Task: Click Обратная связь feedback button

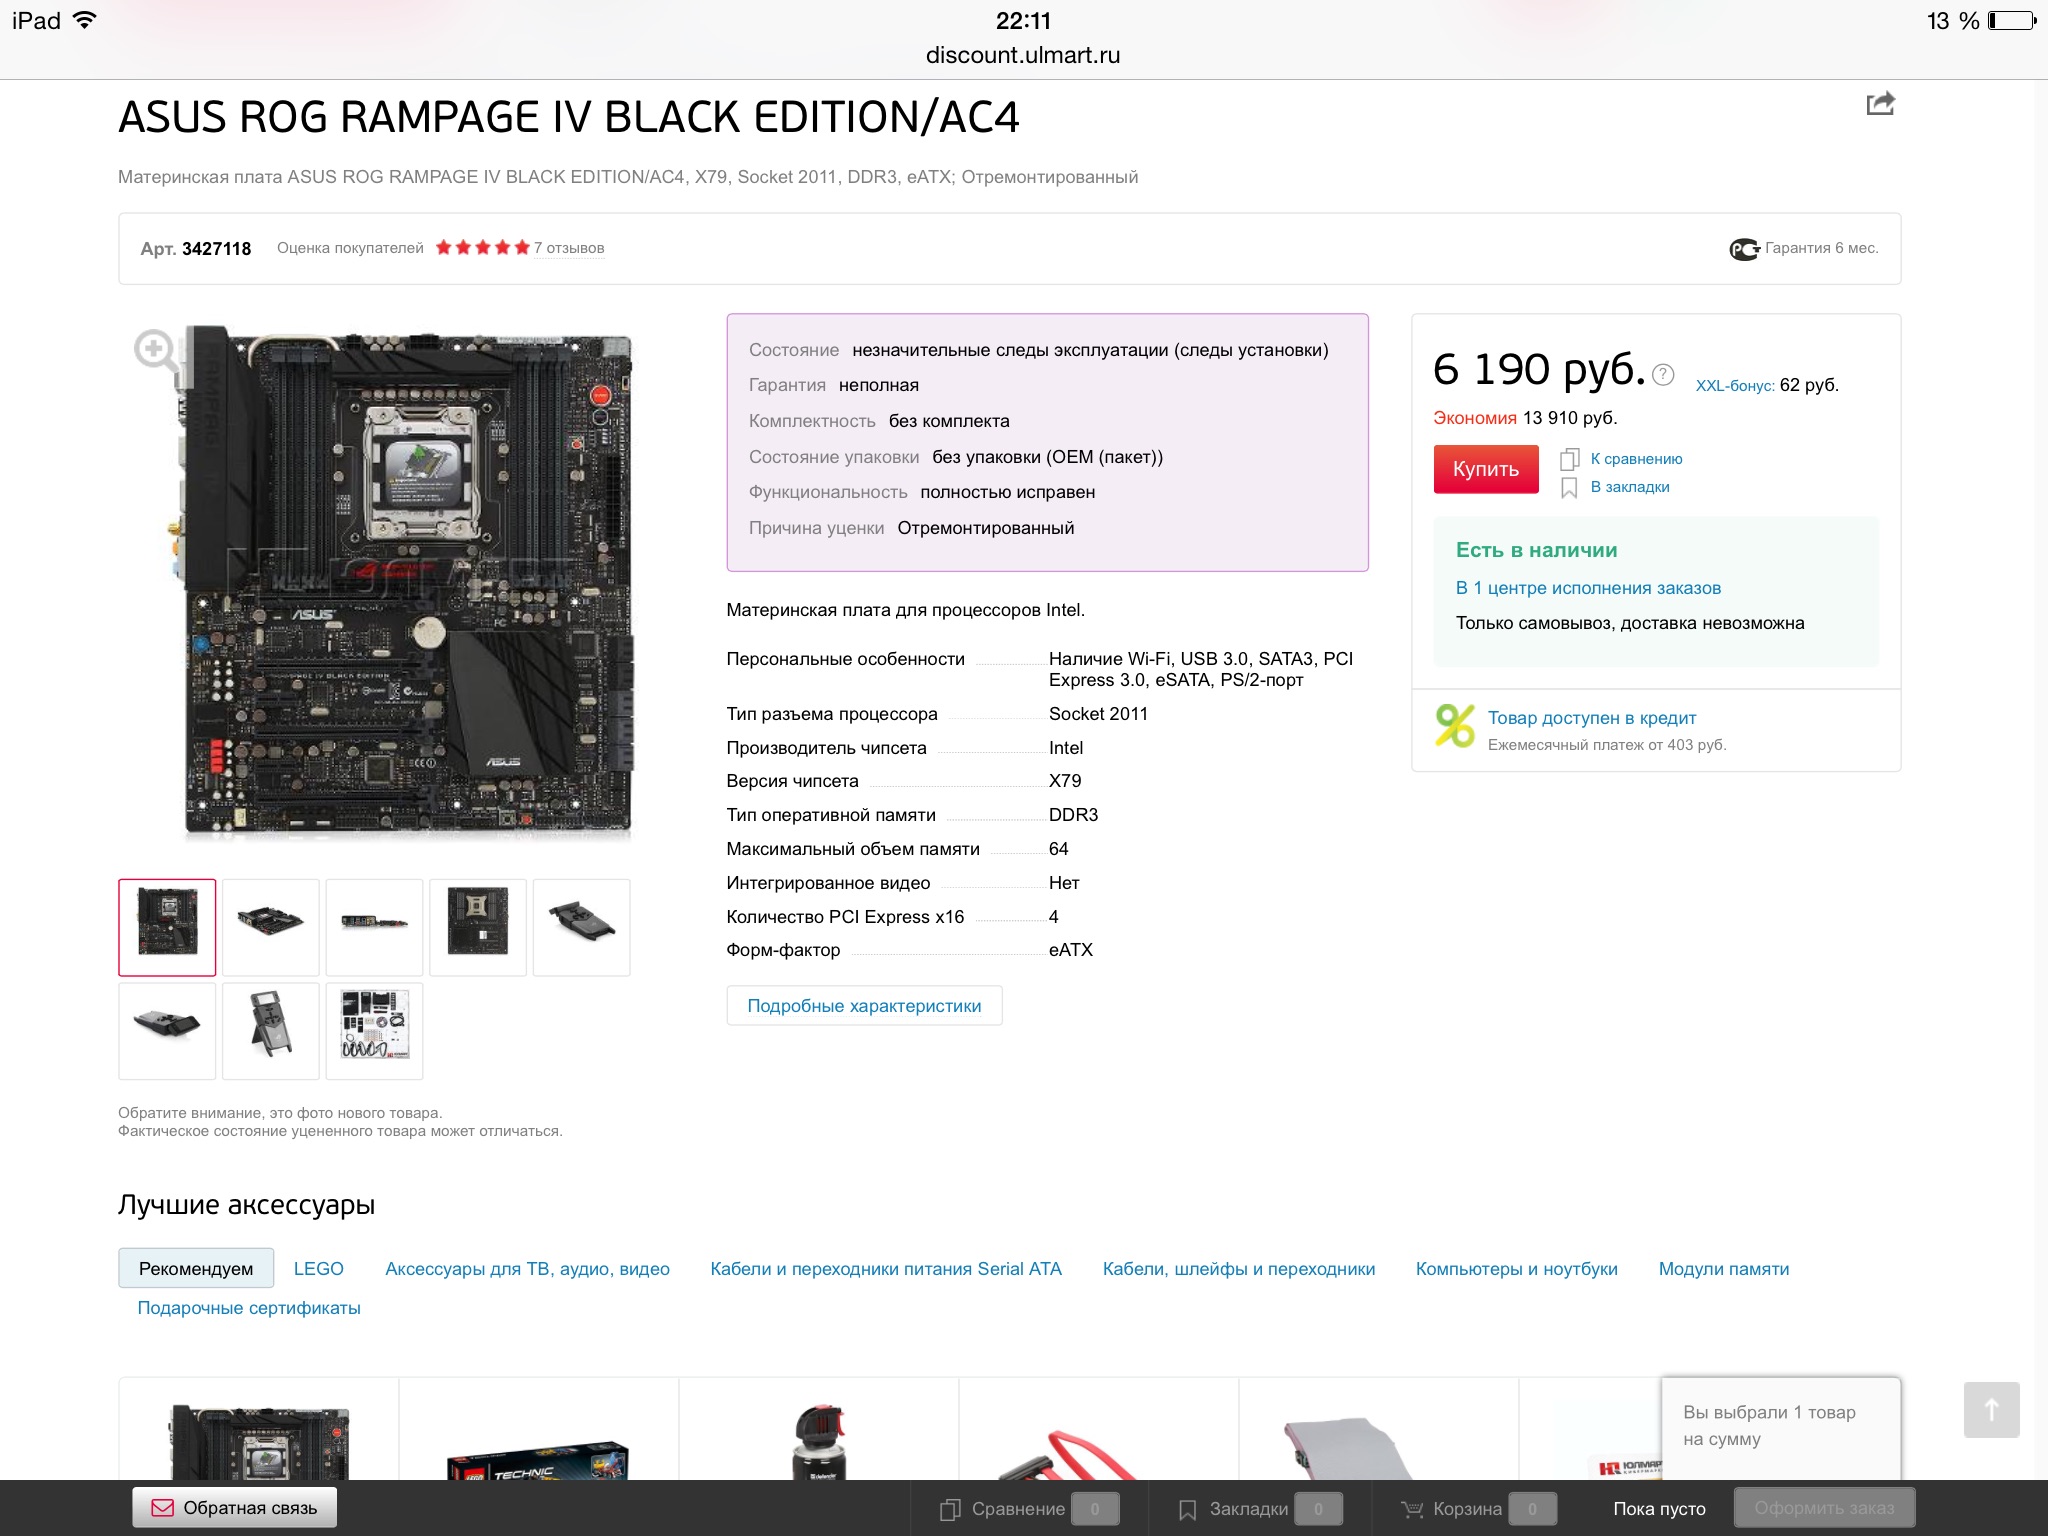Action: click(234, 1508)
